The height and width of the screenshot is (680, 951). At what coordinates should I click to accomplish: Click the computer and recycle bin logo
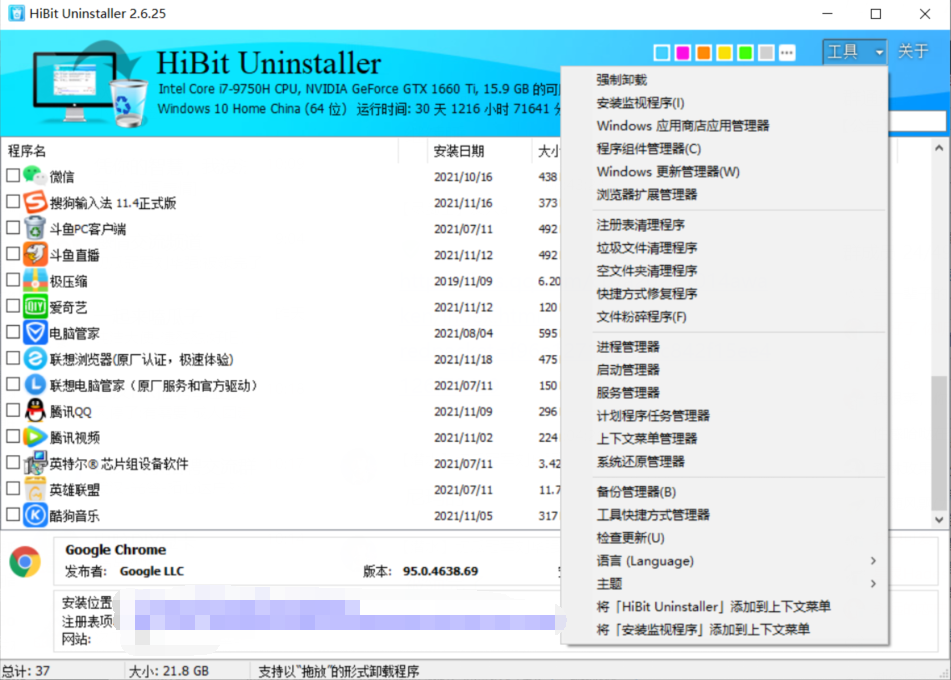90,84
